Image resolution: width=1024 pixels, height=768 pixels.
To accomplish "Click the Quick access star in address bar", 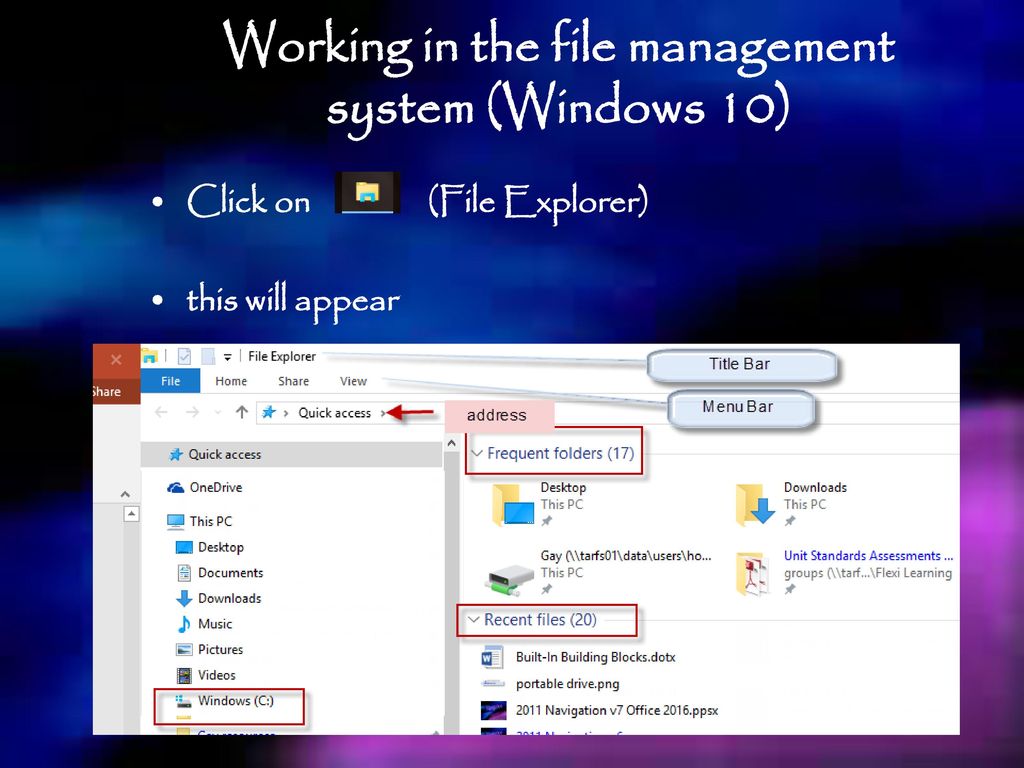I will (x=269, y=412).
